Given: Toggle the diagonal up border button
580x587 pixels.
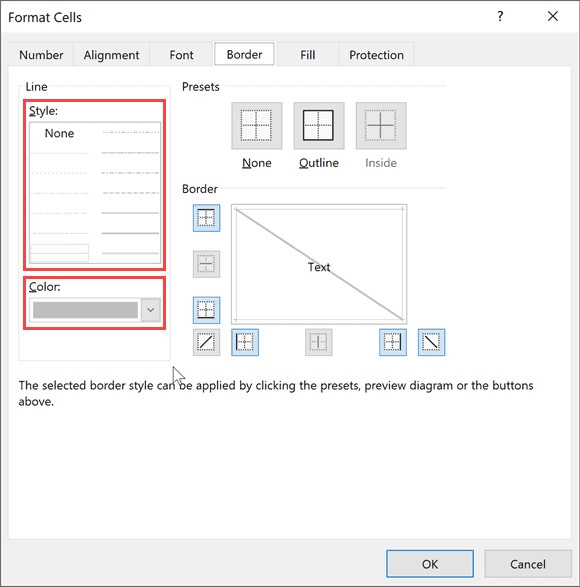Looking at the screenshot, I should point(206,342).
